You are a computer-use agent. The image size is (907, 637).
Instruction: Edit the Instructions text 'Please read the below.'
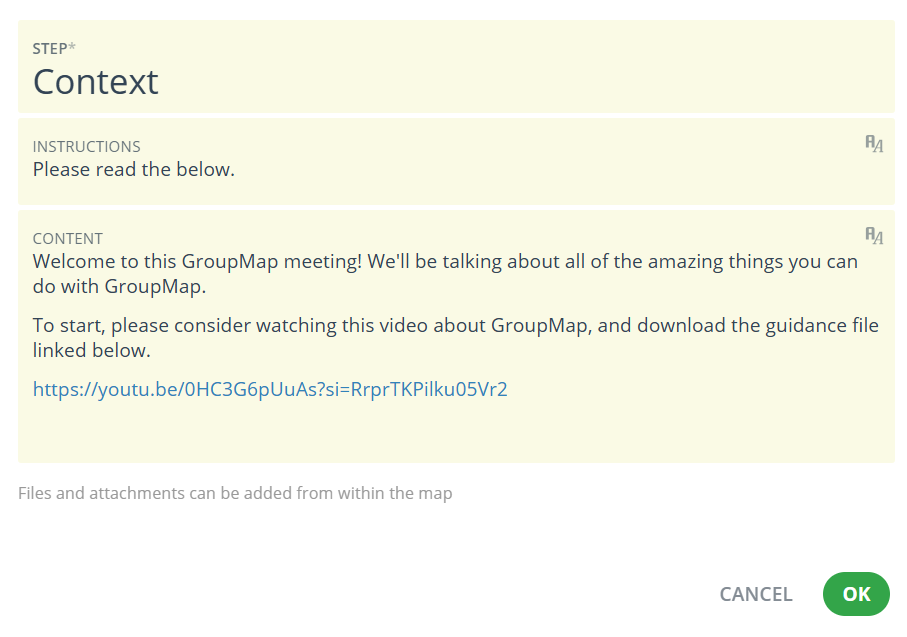point(134,170)
